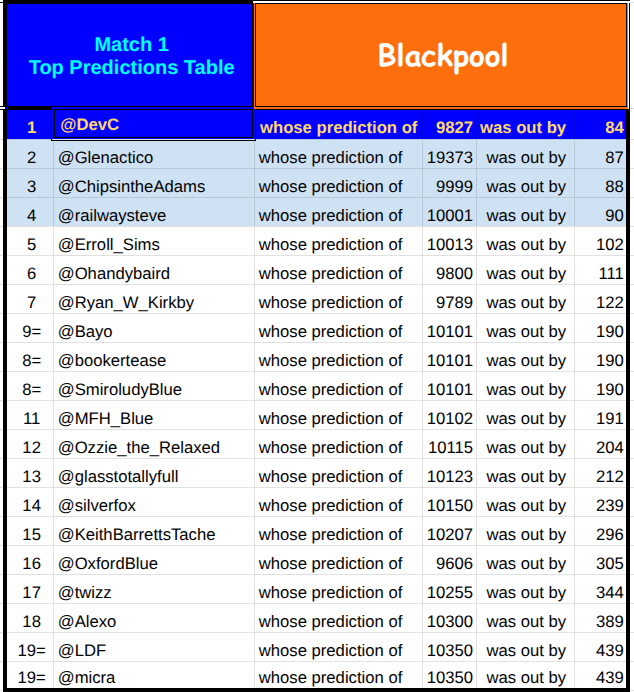The height and width of the screenshot is (692, 634).
Task: Select the @OxfordBlue cell
Action: point(154,564)
